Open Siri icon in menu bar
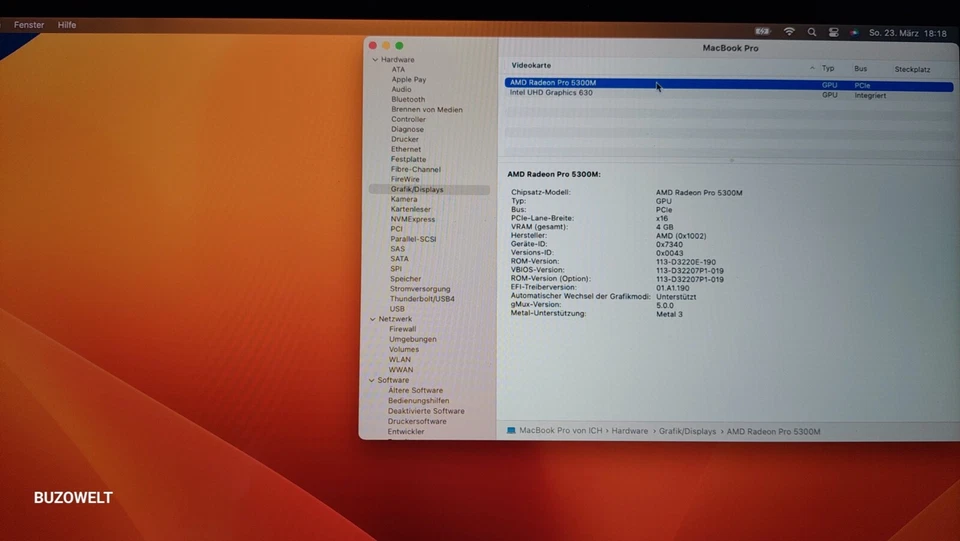Viewport: 960px width, 541px height. (854, 33)
